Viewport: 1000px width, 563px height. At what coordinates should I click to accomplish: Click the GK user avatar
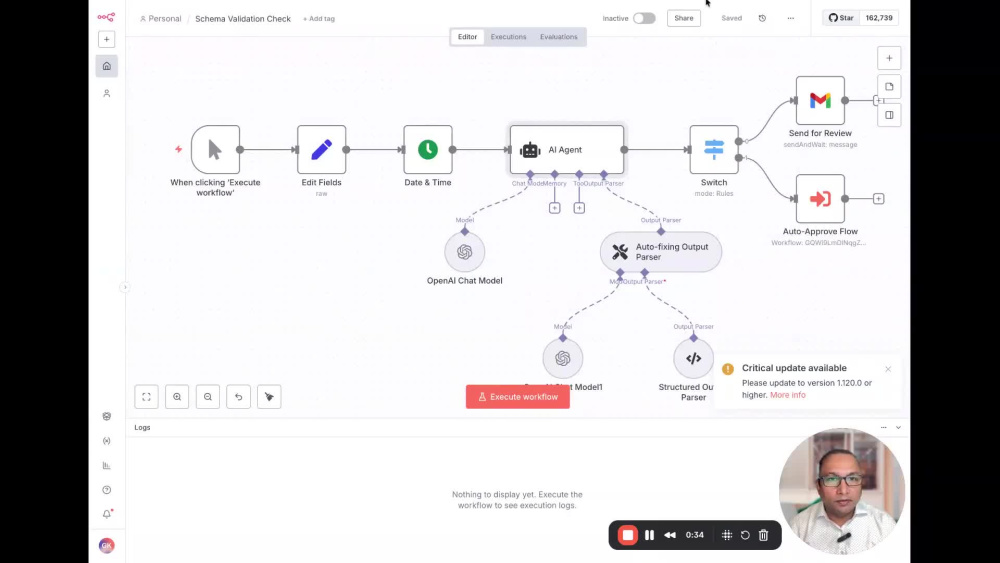107,545
